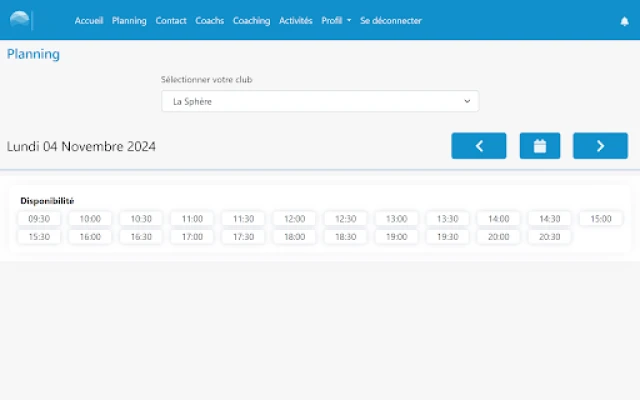Click Se déconnecter to log out

coord(390,21)
